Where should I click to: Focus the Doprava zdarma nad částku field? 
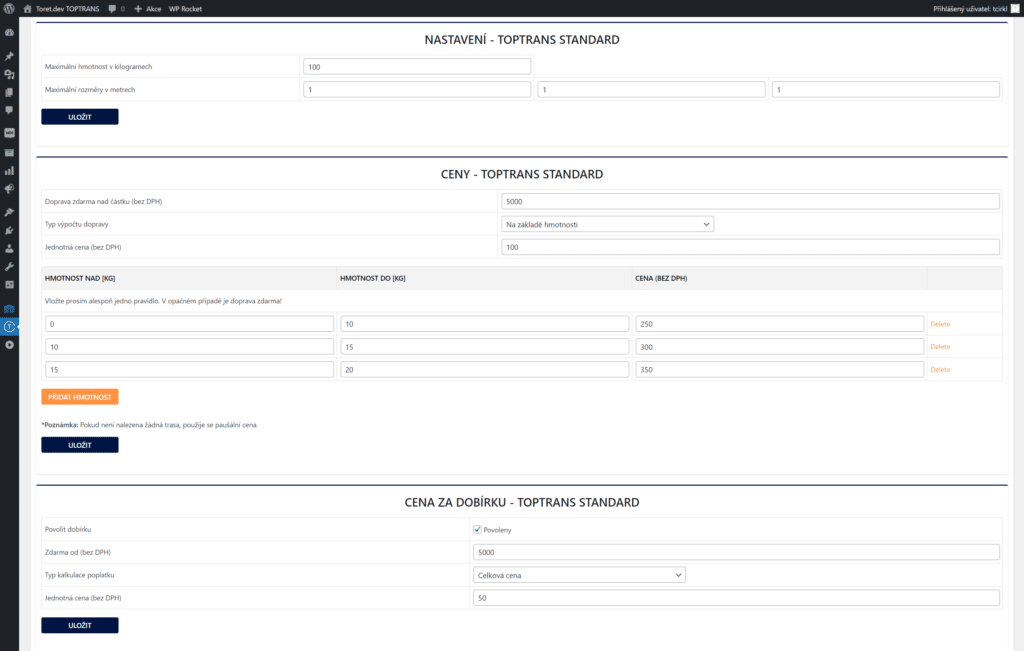click(x=750, y=201)
